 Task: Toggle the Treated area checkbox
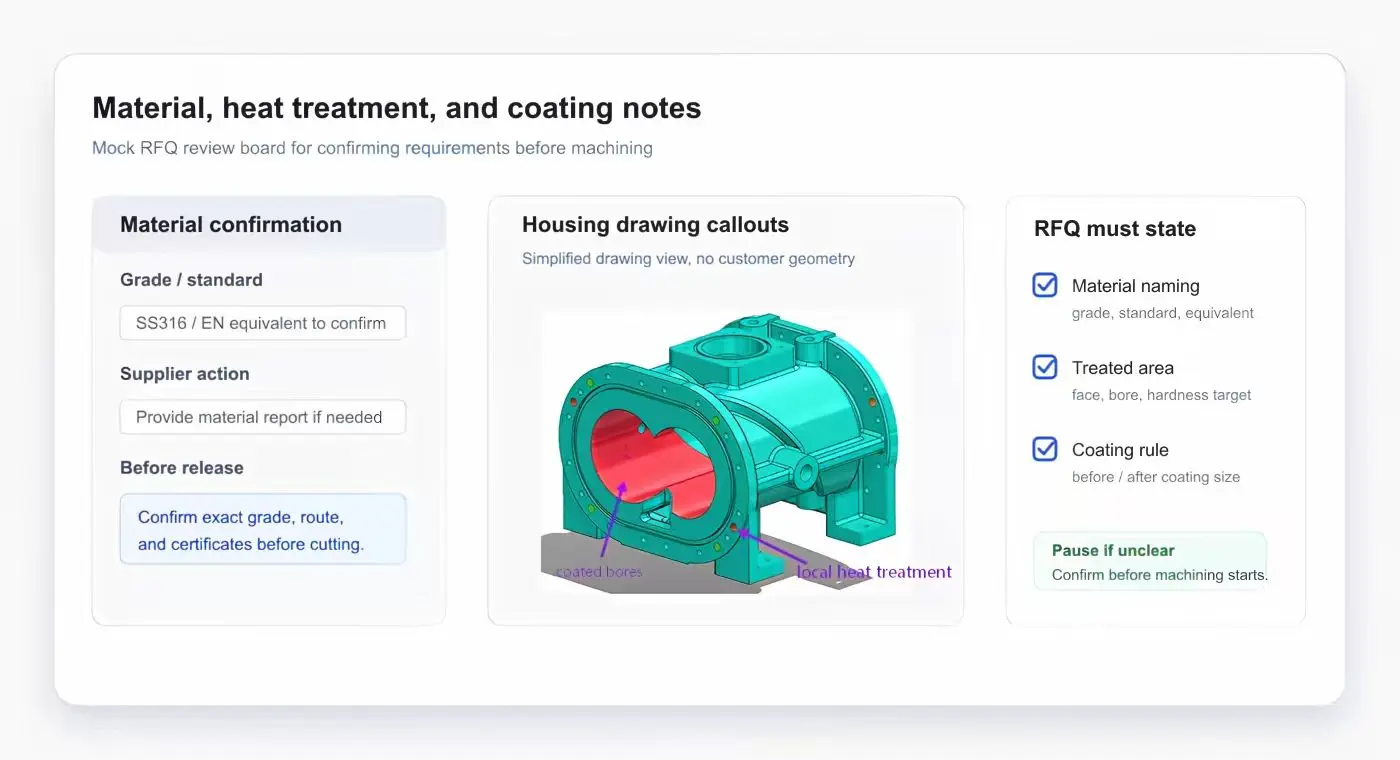(1045, 367)
